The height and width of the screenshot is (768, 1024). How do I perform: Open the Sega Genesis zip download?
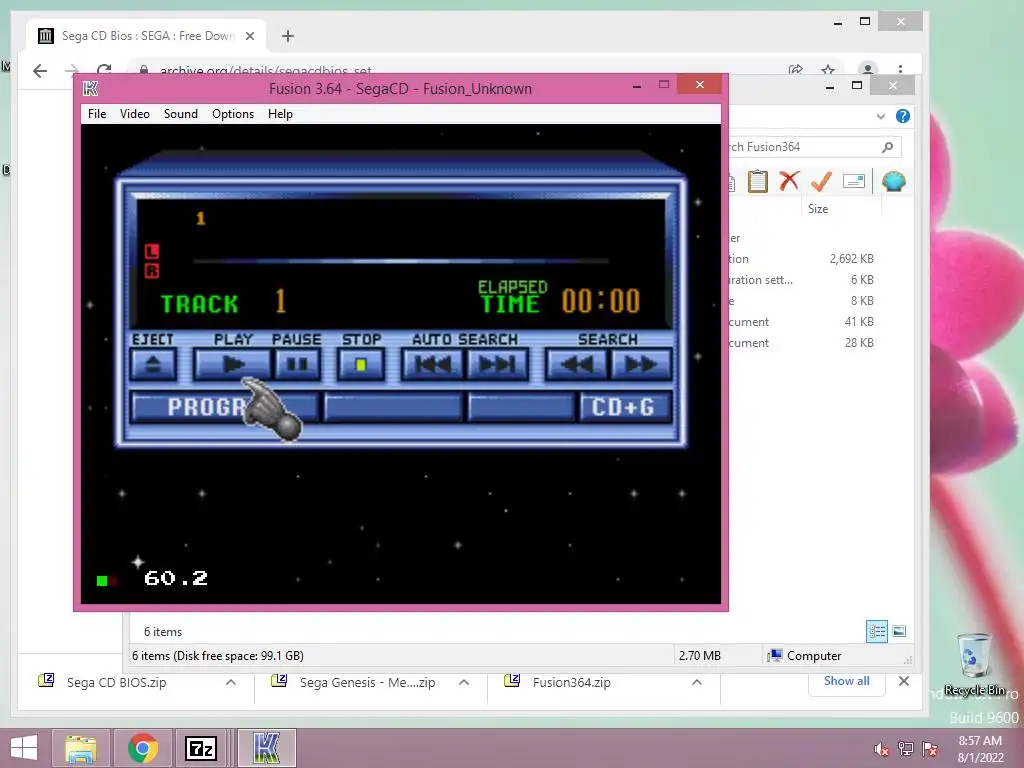coord(368,682)
